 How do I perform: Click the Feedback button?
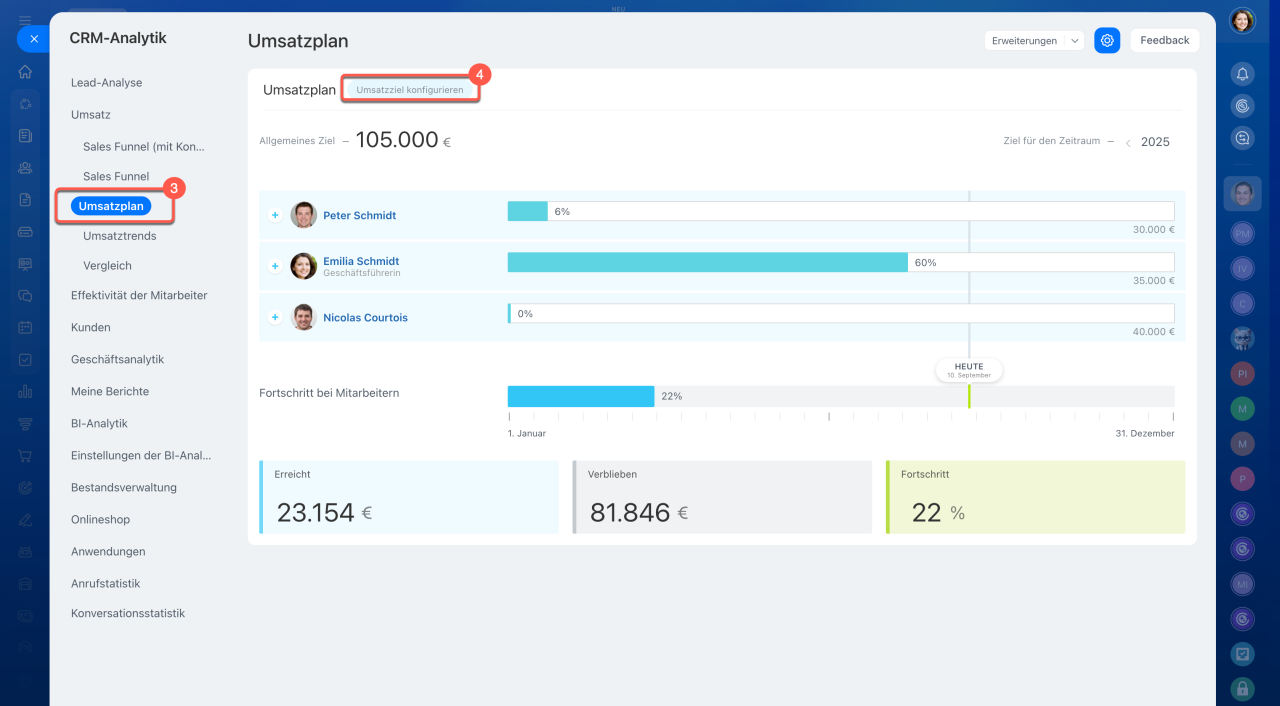(1164, 40)
